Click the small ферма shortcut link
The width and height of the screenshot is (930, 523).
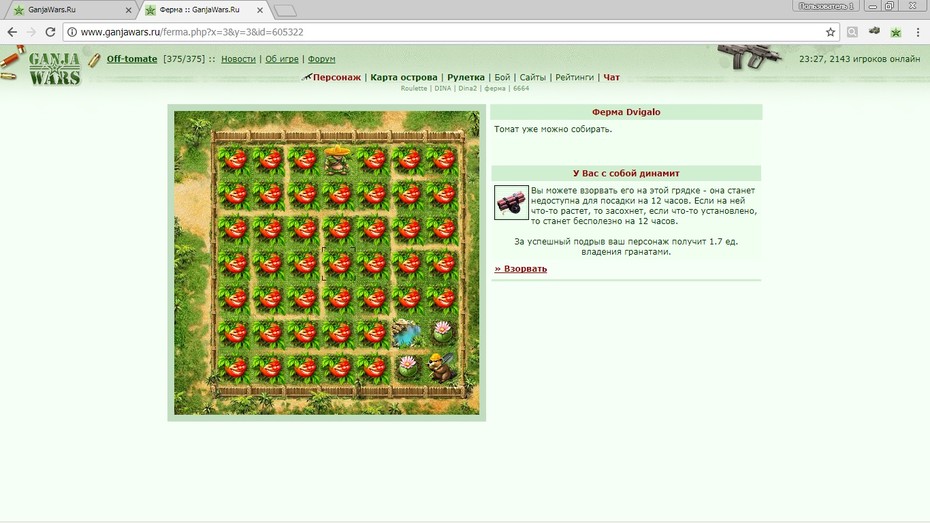[495, 88]
